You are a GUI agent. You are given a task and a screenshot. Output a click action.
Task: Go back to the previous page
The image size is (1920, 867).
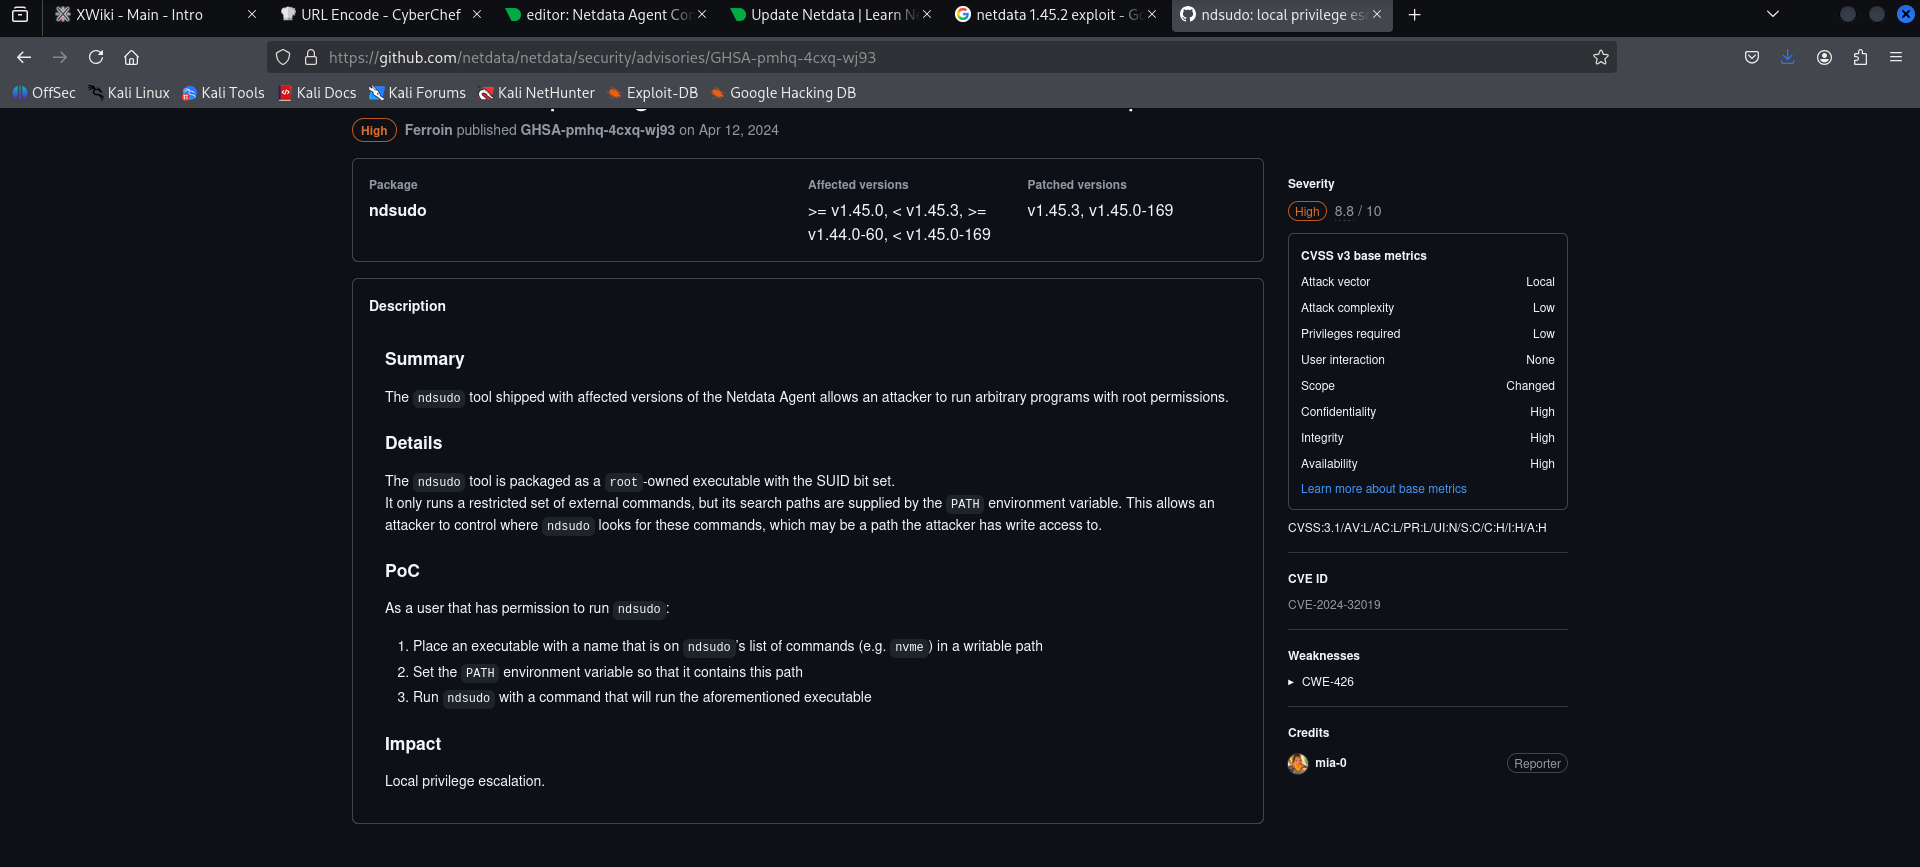[x=24, y=57]
